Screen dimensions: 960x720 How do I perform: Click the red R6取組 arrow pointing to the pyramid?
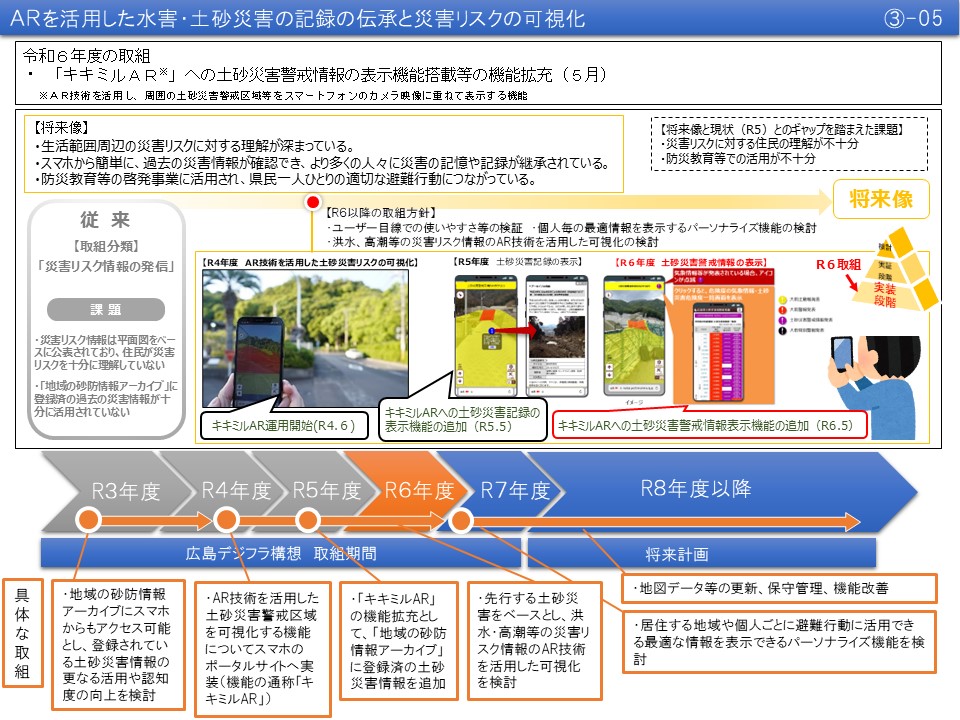point(854,284)
